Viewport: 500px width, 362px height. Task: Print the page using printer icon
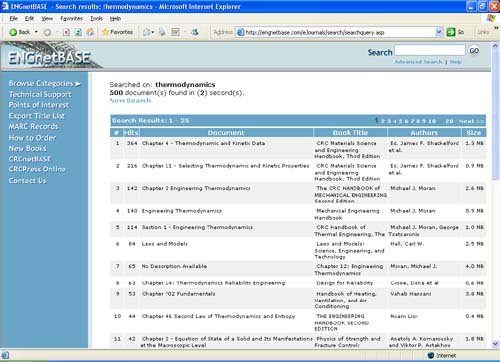pyautogui.click(x=162, y=32)
